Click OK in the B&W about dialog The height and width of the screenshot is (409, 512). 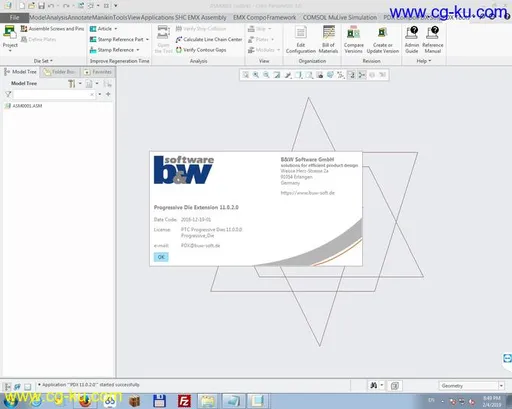tap(161, 257)
